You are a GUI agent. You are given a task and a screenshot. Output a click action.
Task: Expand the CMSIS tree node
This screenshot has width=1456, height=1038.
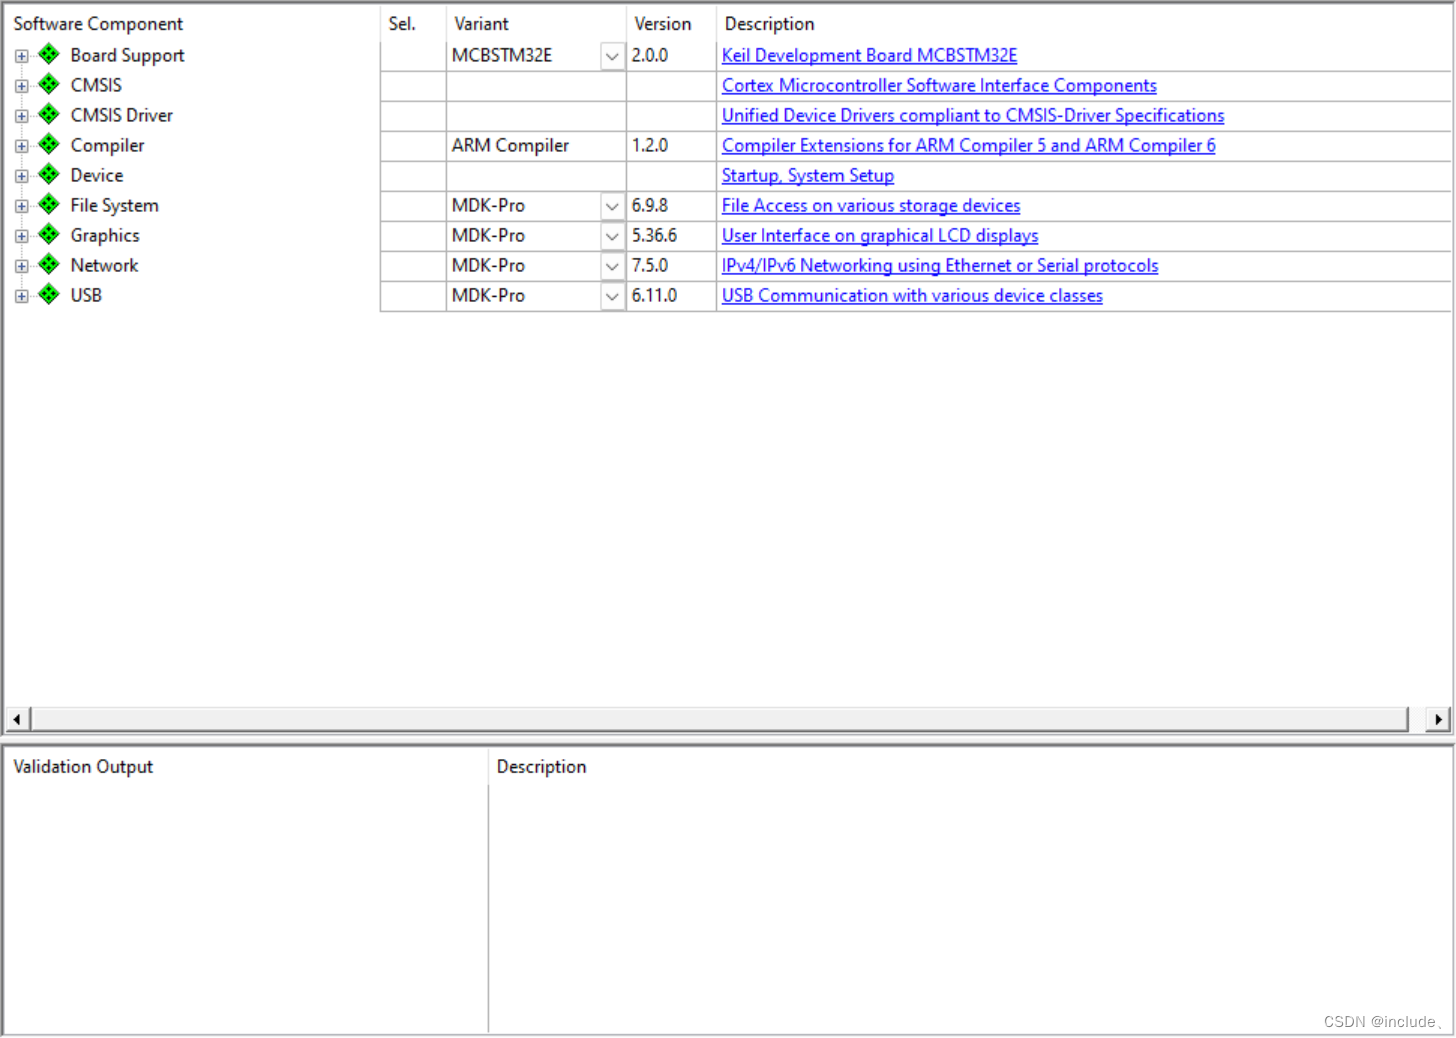click(x=21, y=86)
